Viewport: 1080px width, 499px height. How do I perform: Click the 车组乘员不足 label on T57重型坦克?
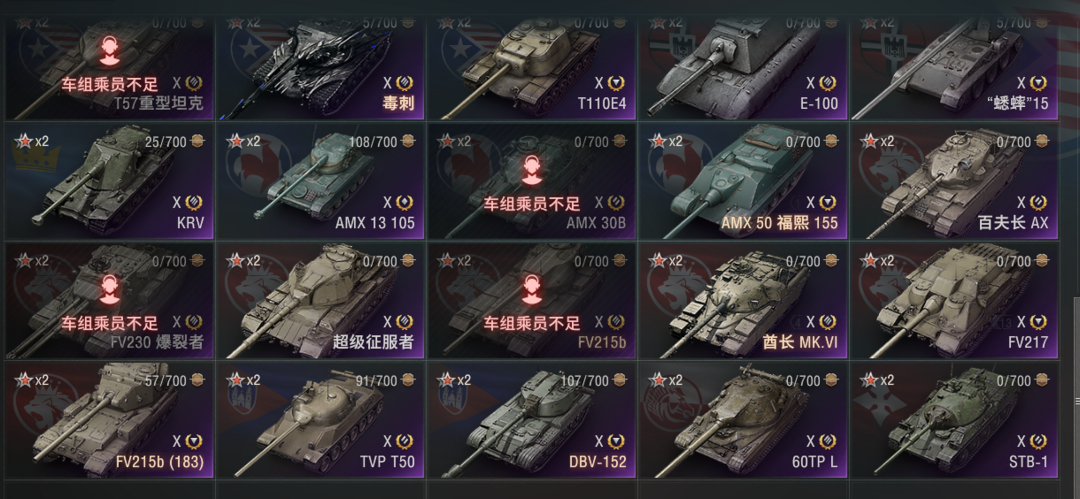tap(110, 85)
